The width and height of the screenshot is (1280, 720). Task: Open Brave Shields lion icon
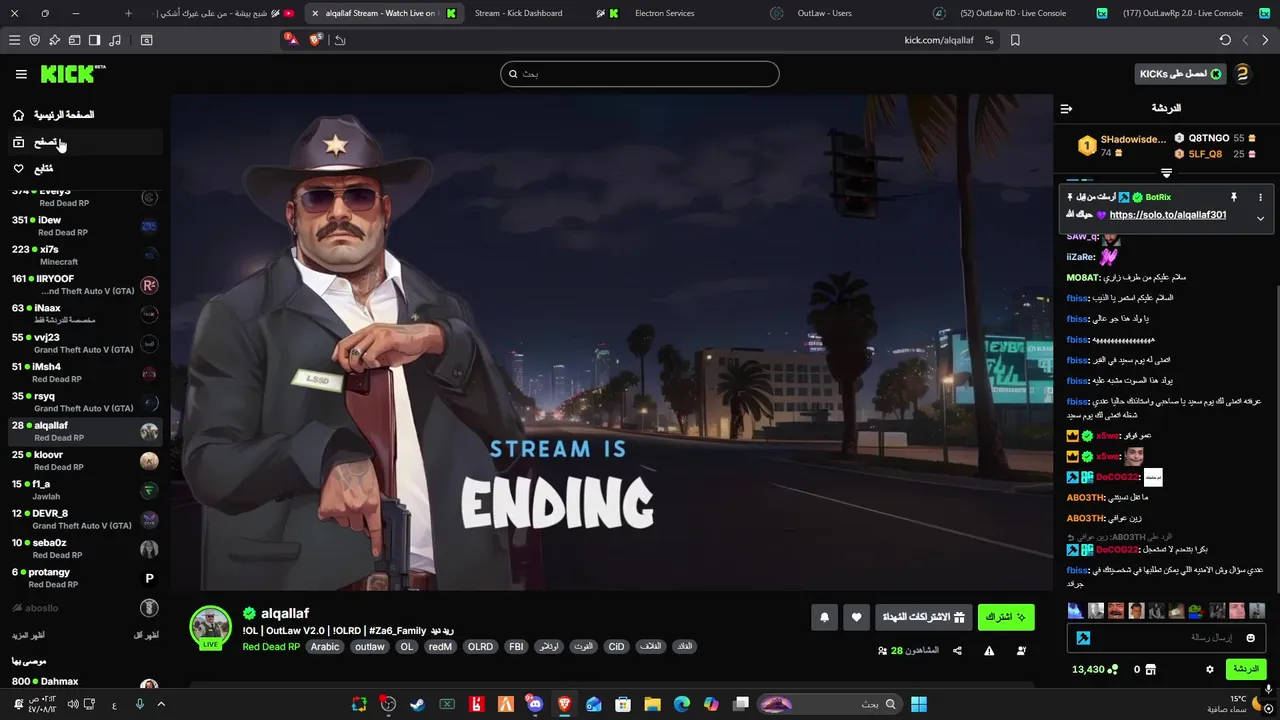[316, 40]
